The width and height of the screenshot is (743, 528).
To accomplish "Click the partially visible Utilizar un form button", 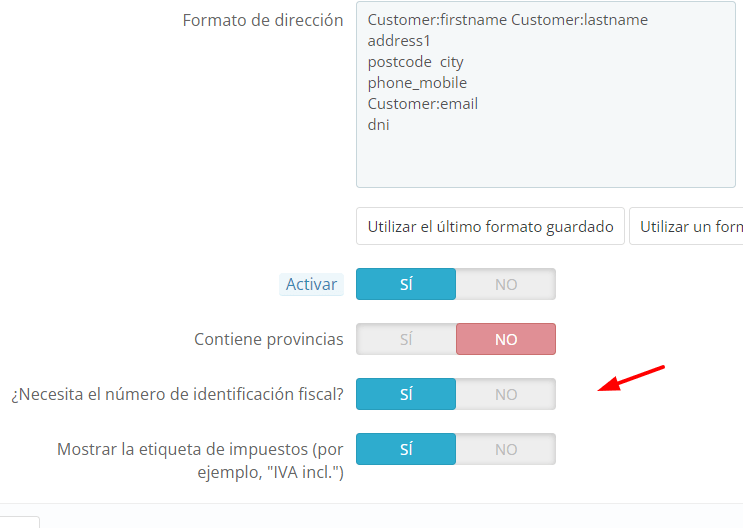I will [687, 227].
